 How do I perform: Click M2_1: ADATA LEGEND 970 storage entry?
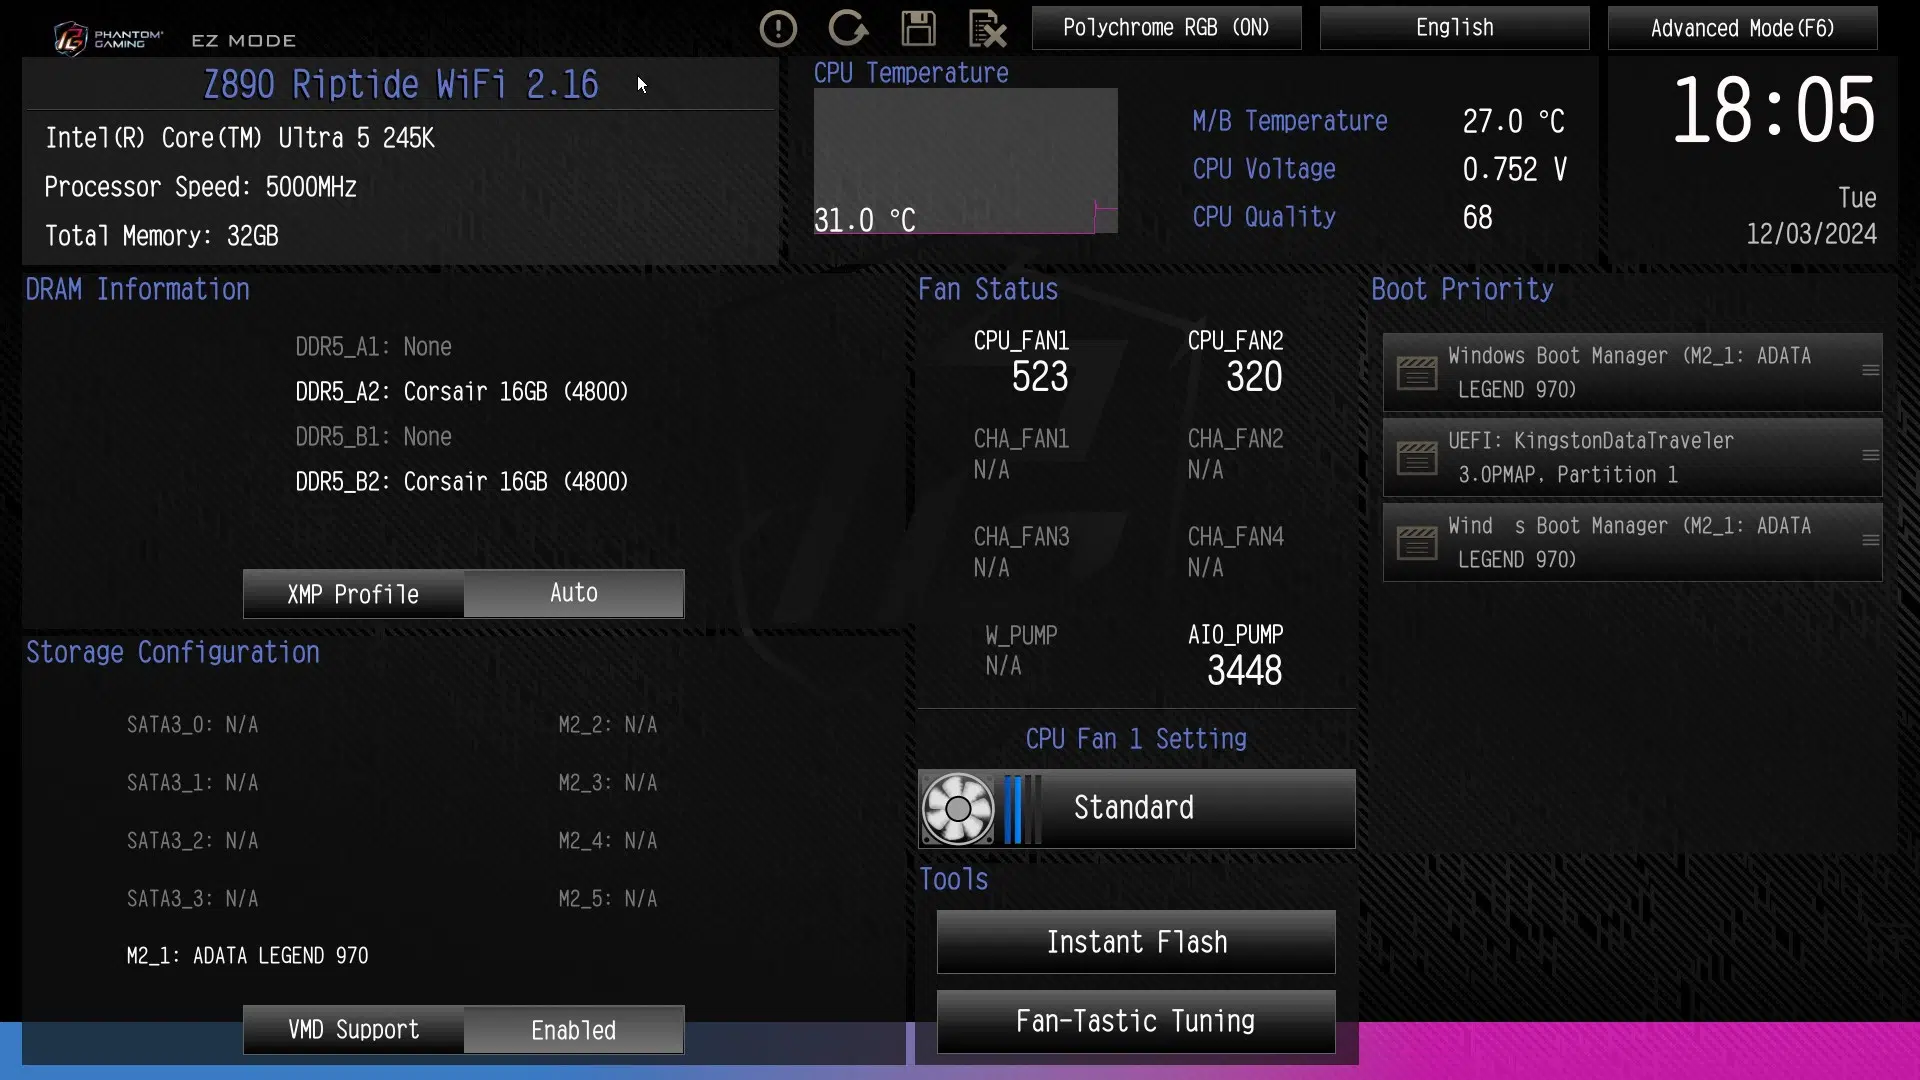[x=247, y=956]
